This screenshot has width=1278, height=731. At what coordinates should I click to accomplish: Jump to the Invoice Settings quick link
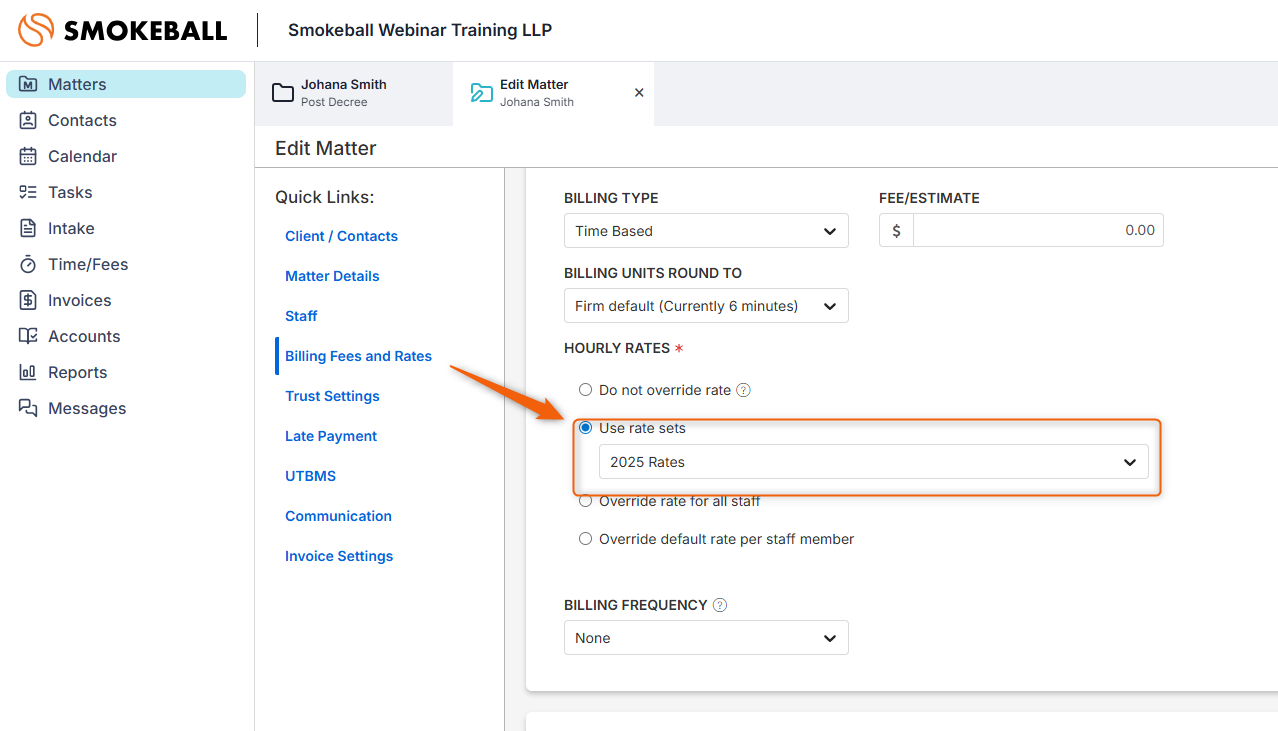click(339, 556)
